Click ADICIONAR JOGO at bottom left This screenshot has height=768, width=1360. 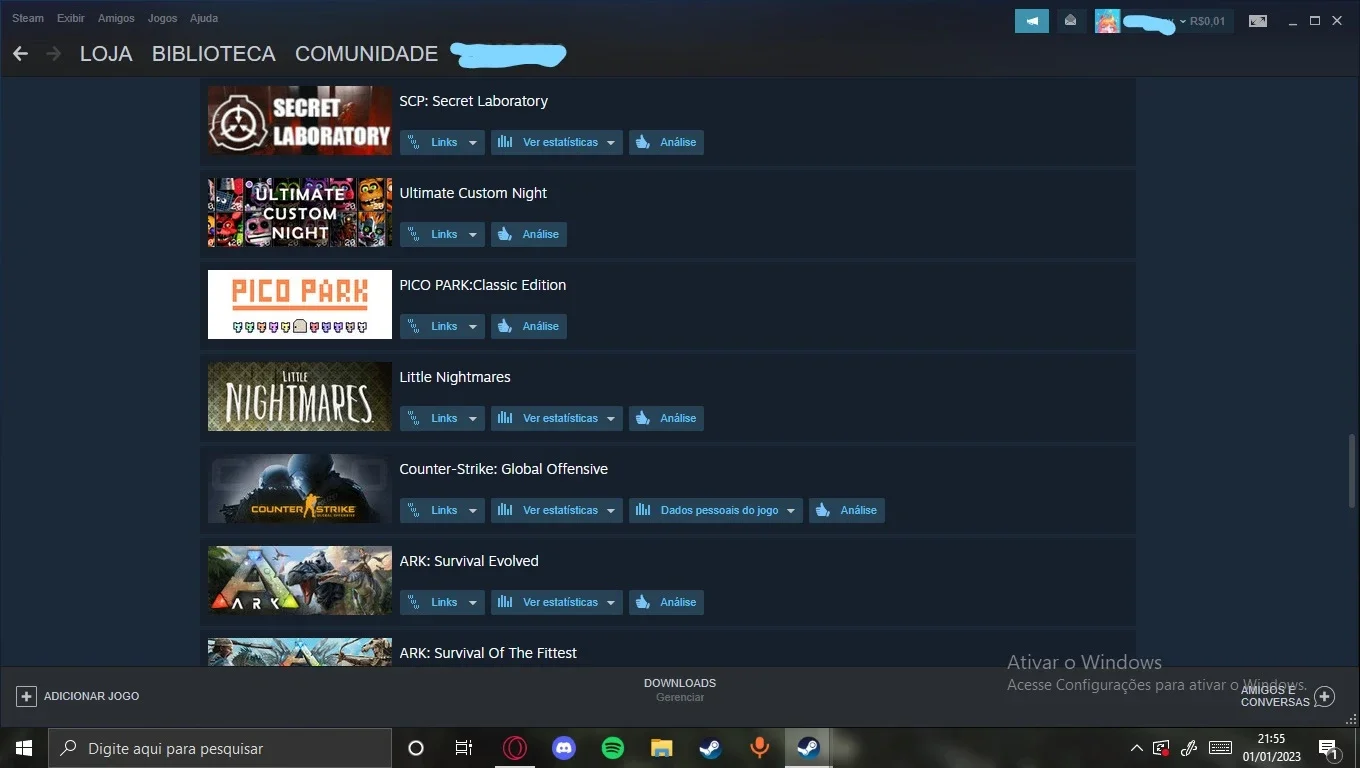click(x=78, y=696)
